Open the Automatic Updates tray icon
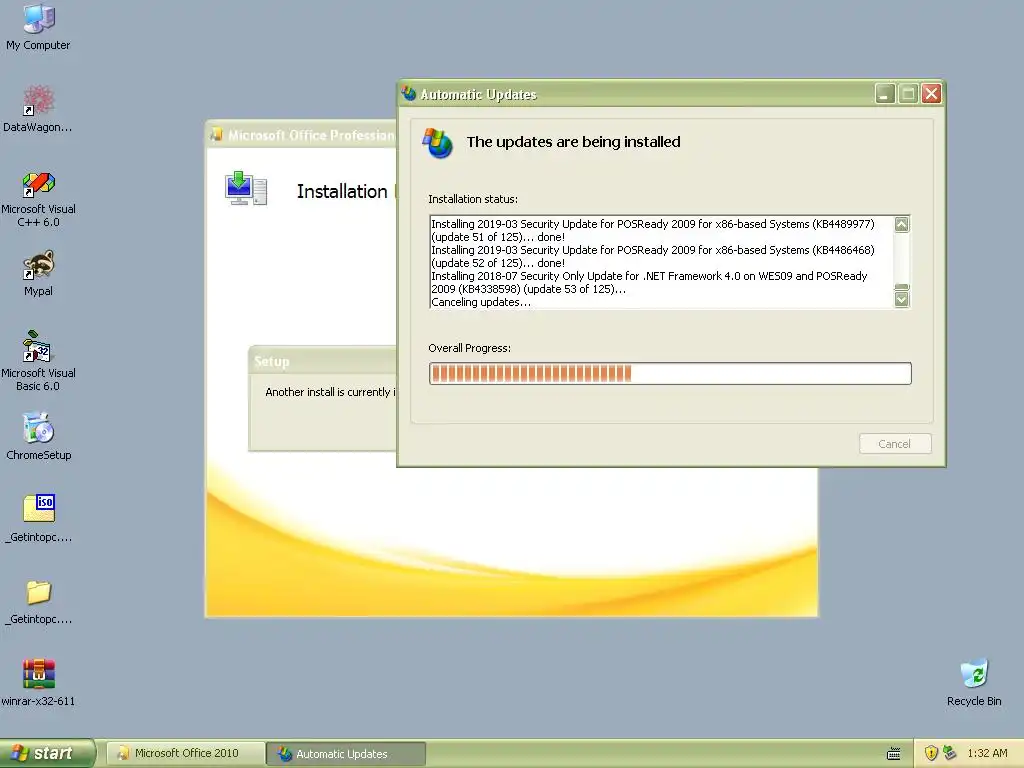Image resolution: width=1024 pixels, height=768 pixels. pos(950,753)
